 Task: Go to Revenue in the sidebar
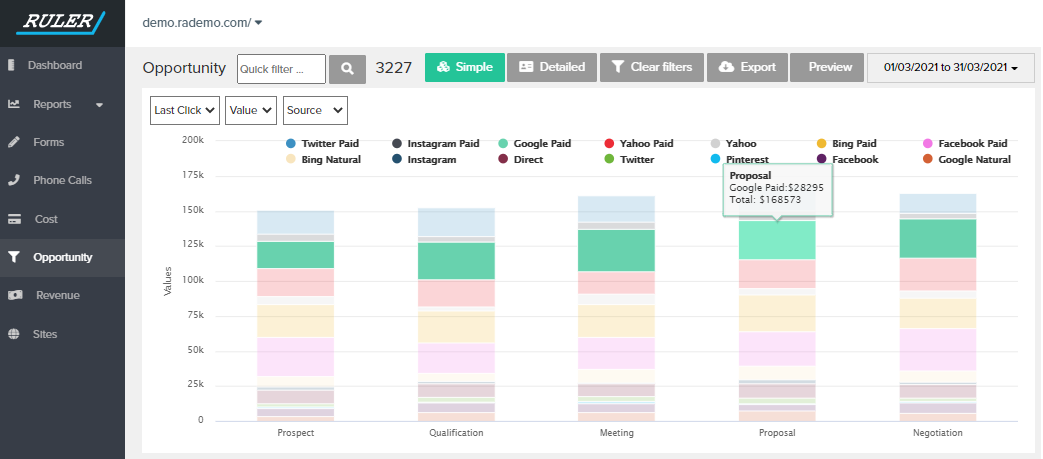click(x=57, y=295)
